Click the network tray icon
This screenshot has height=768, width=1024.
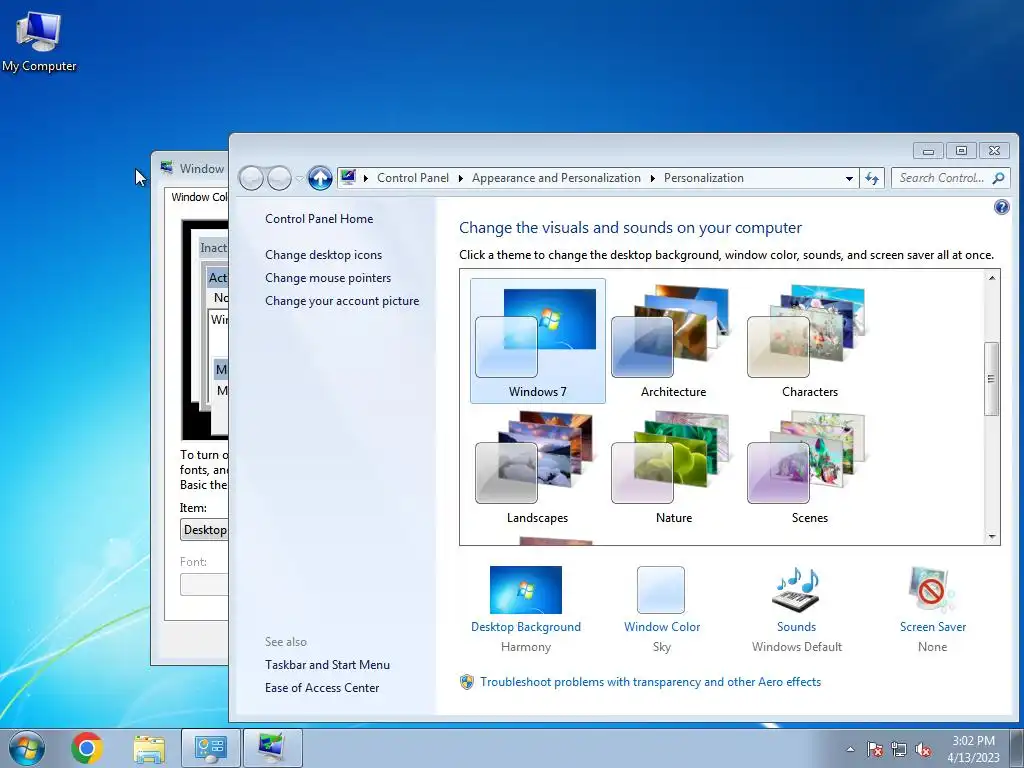[x=899, y=749]
